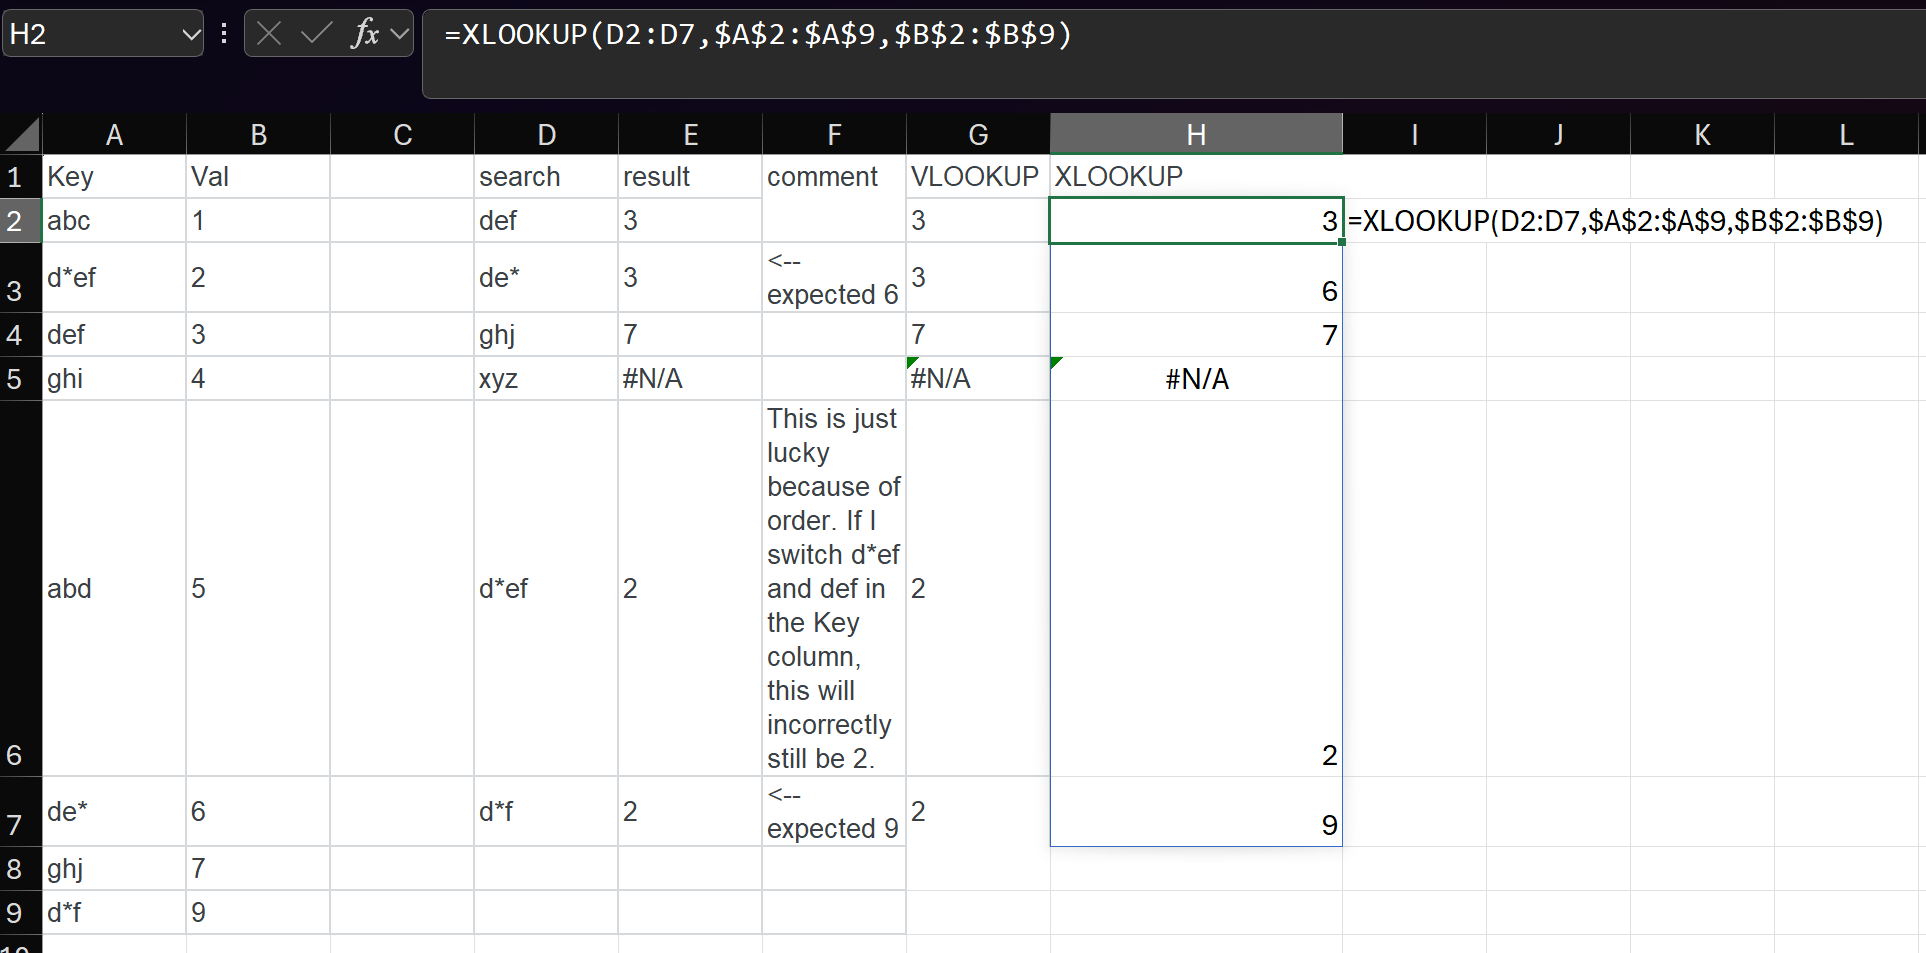Select row 1 header
The image size is (1926, 953).
pos(20,177)
